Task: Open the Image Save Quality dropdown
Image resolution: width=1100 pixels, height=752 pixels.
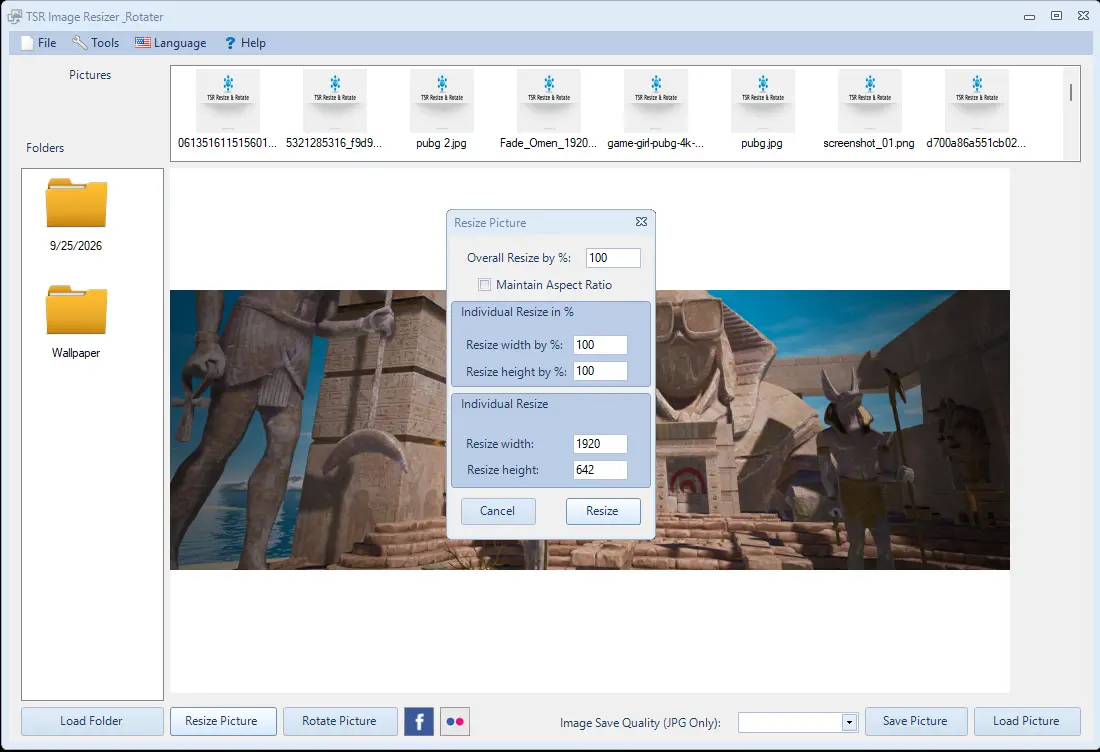Action: click(849, 722)
